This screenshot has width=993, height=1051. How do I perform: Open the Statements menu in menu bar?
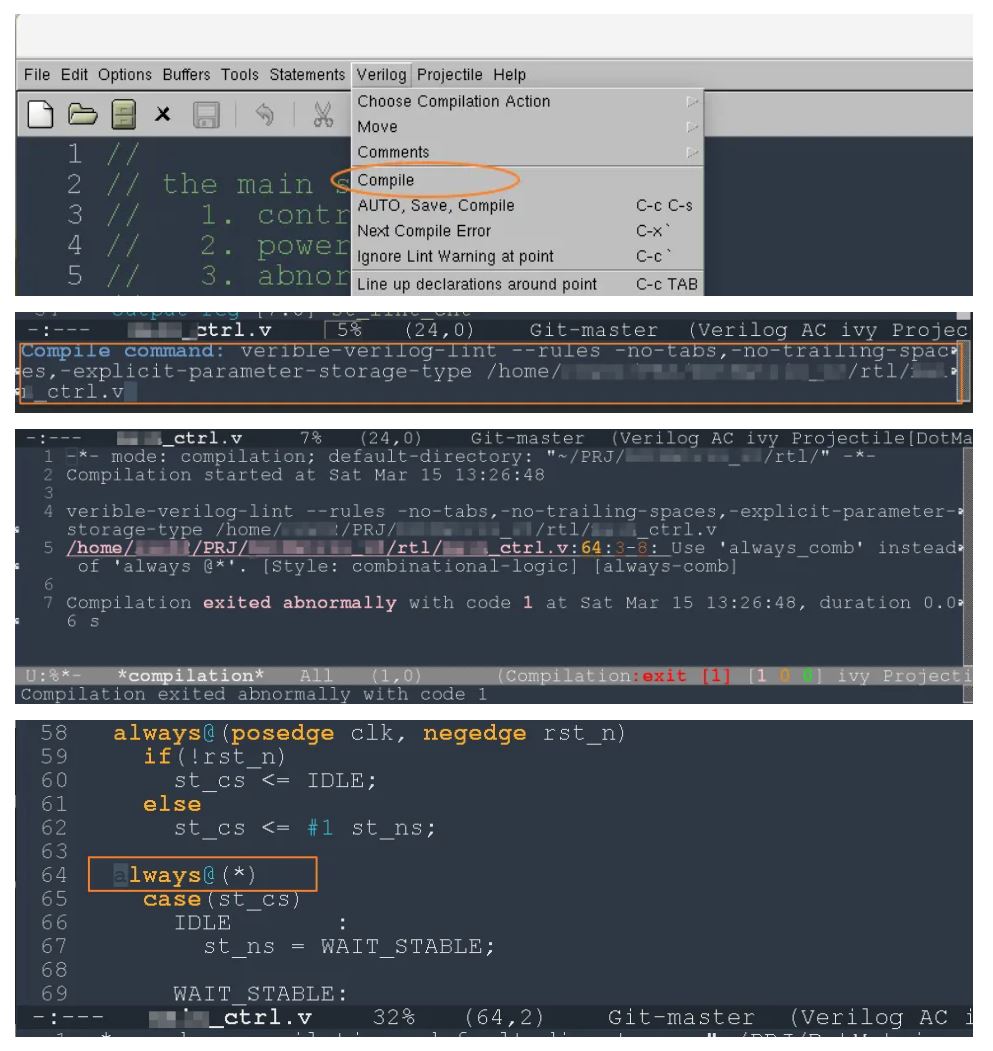(307, 75)
